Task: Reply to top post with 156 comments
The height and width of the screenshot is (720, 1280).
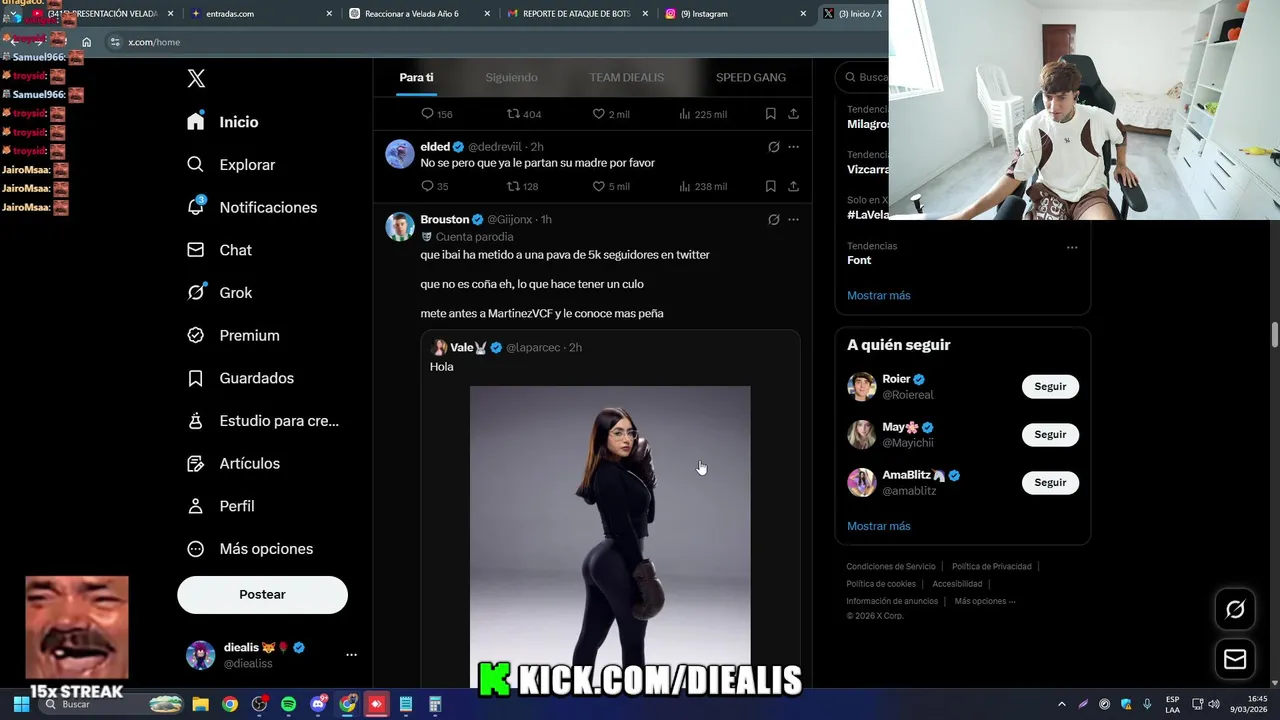Action: pos(437,114)
